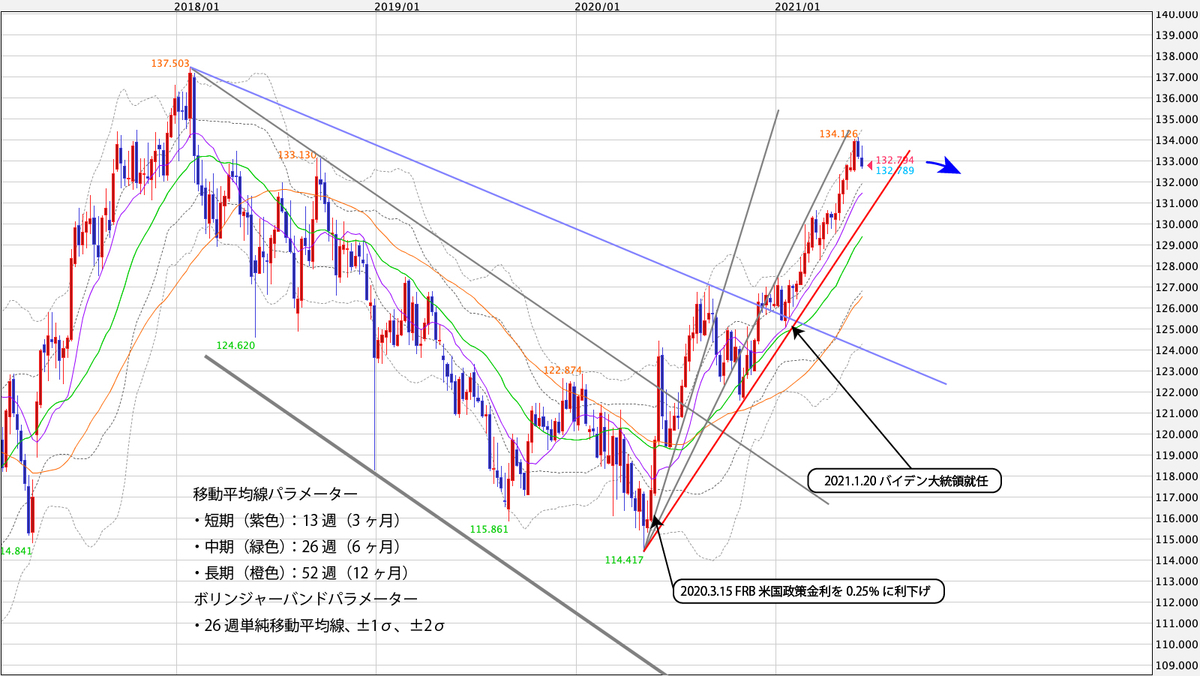Click the 132.000 price axis label
1200x676 pixels.
pyautogui.click(x=1176, y=182)
